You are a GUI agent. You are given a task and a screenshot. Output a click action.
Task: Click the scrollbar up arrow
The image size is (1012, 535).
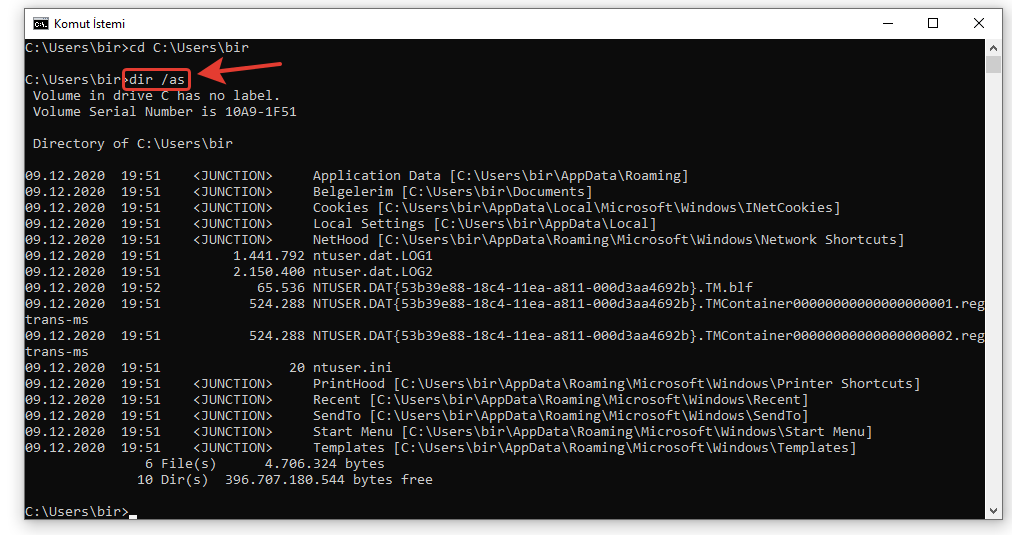pos(993,47)
